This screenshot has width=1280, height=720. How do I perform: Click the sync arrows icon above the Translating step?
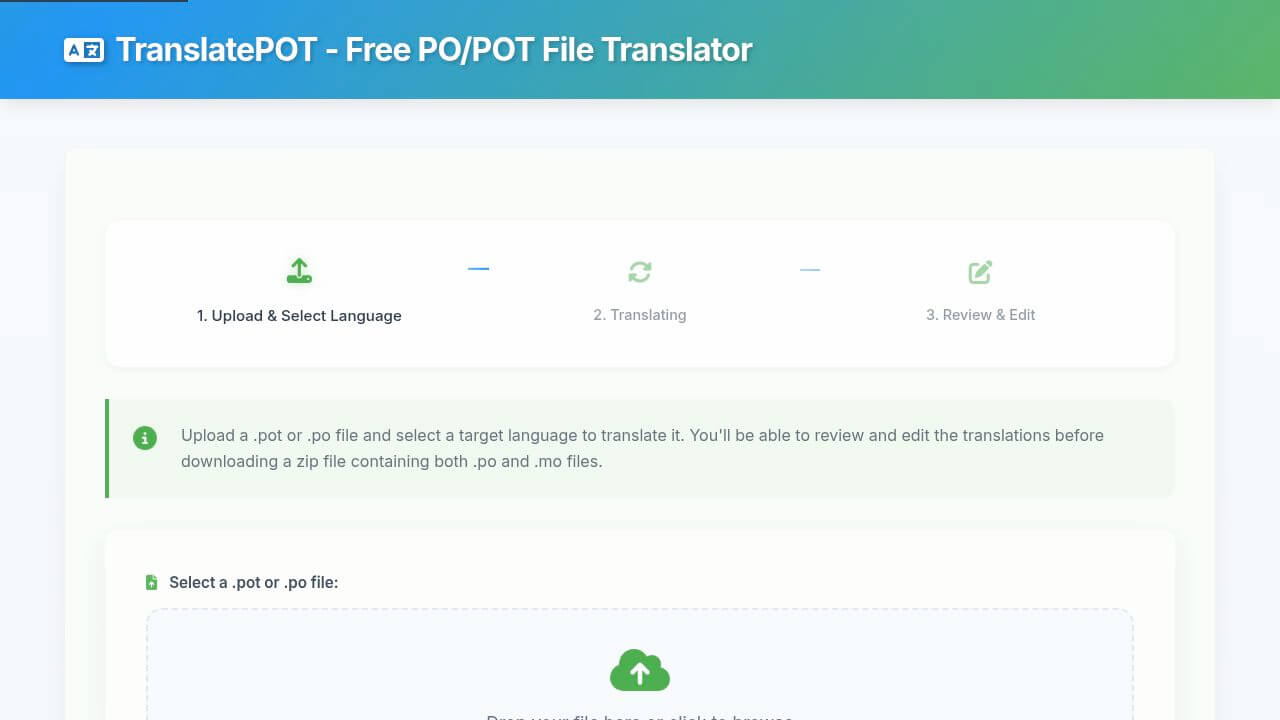pos(639,271)
